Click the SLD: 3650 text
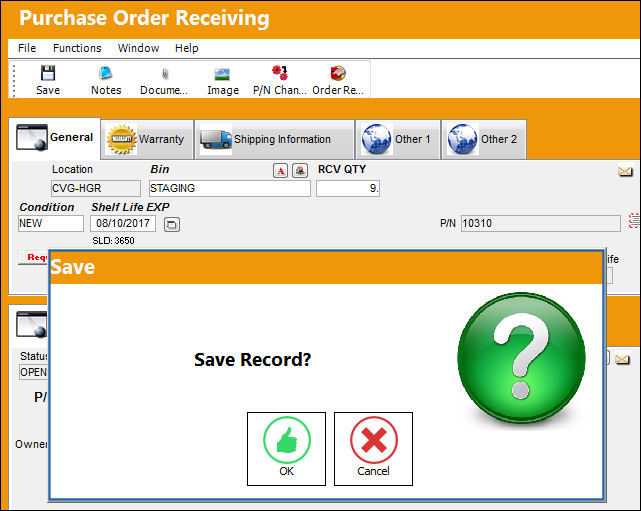The width and height of the screenshot is (641, 511). click(x=113, y=241)
